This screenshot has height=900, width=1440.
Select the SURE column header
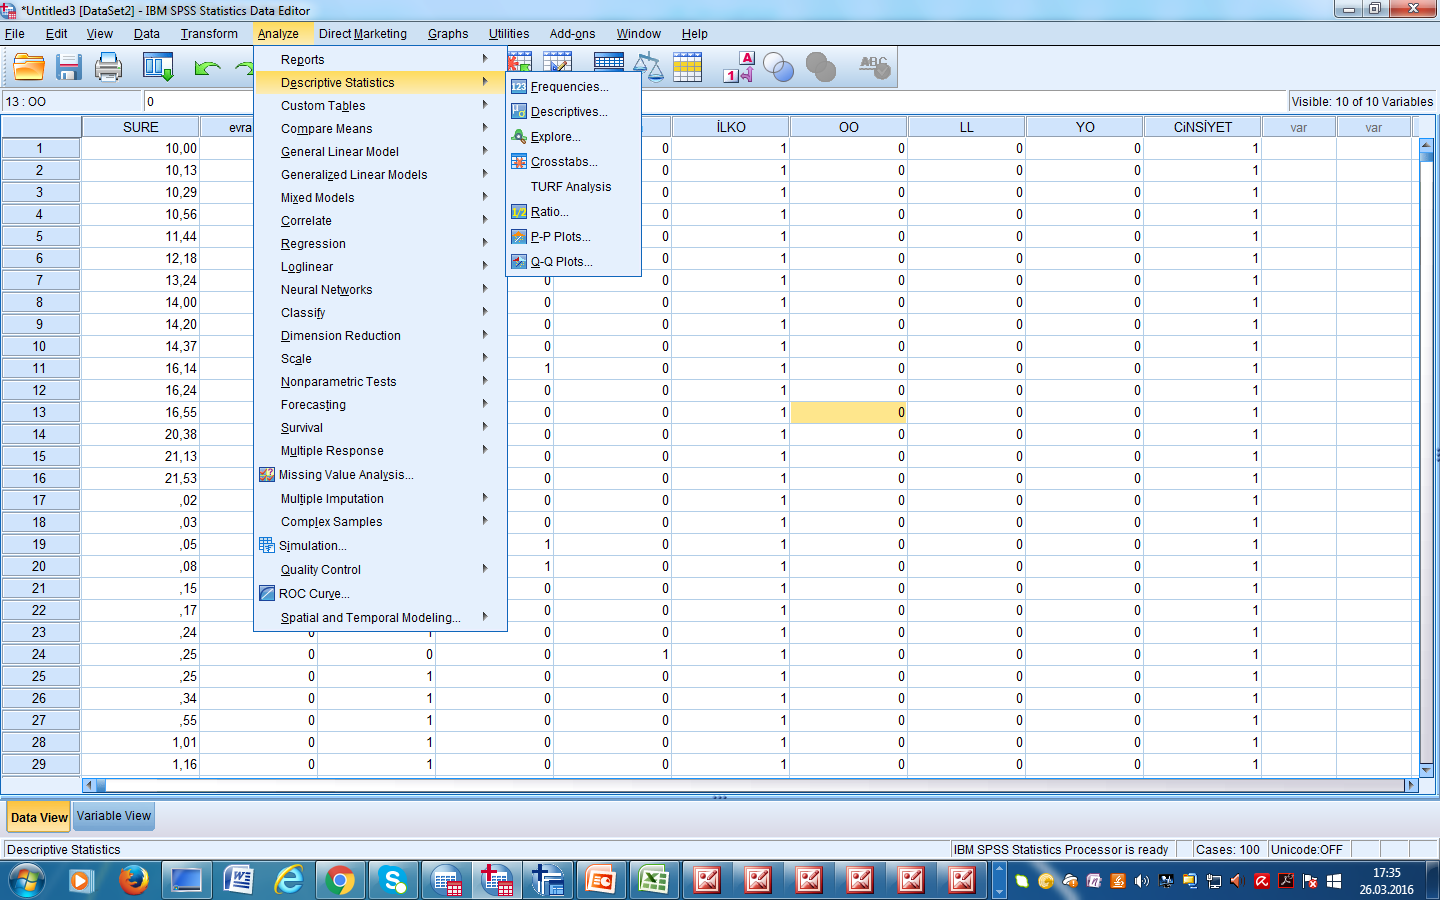pyautogui.click(x=141, y=127)
